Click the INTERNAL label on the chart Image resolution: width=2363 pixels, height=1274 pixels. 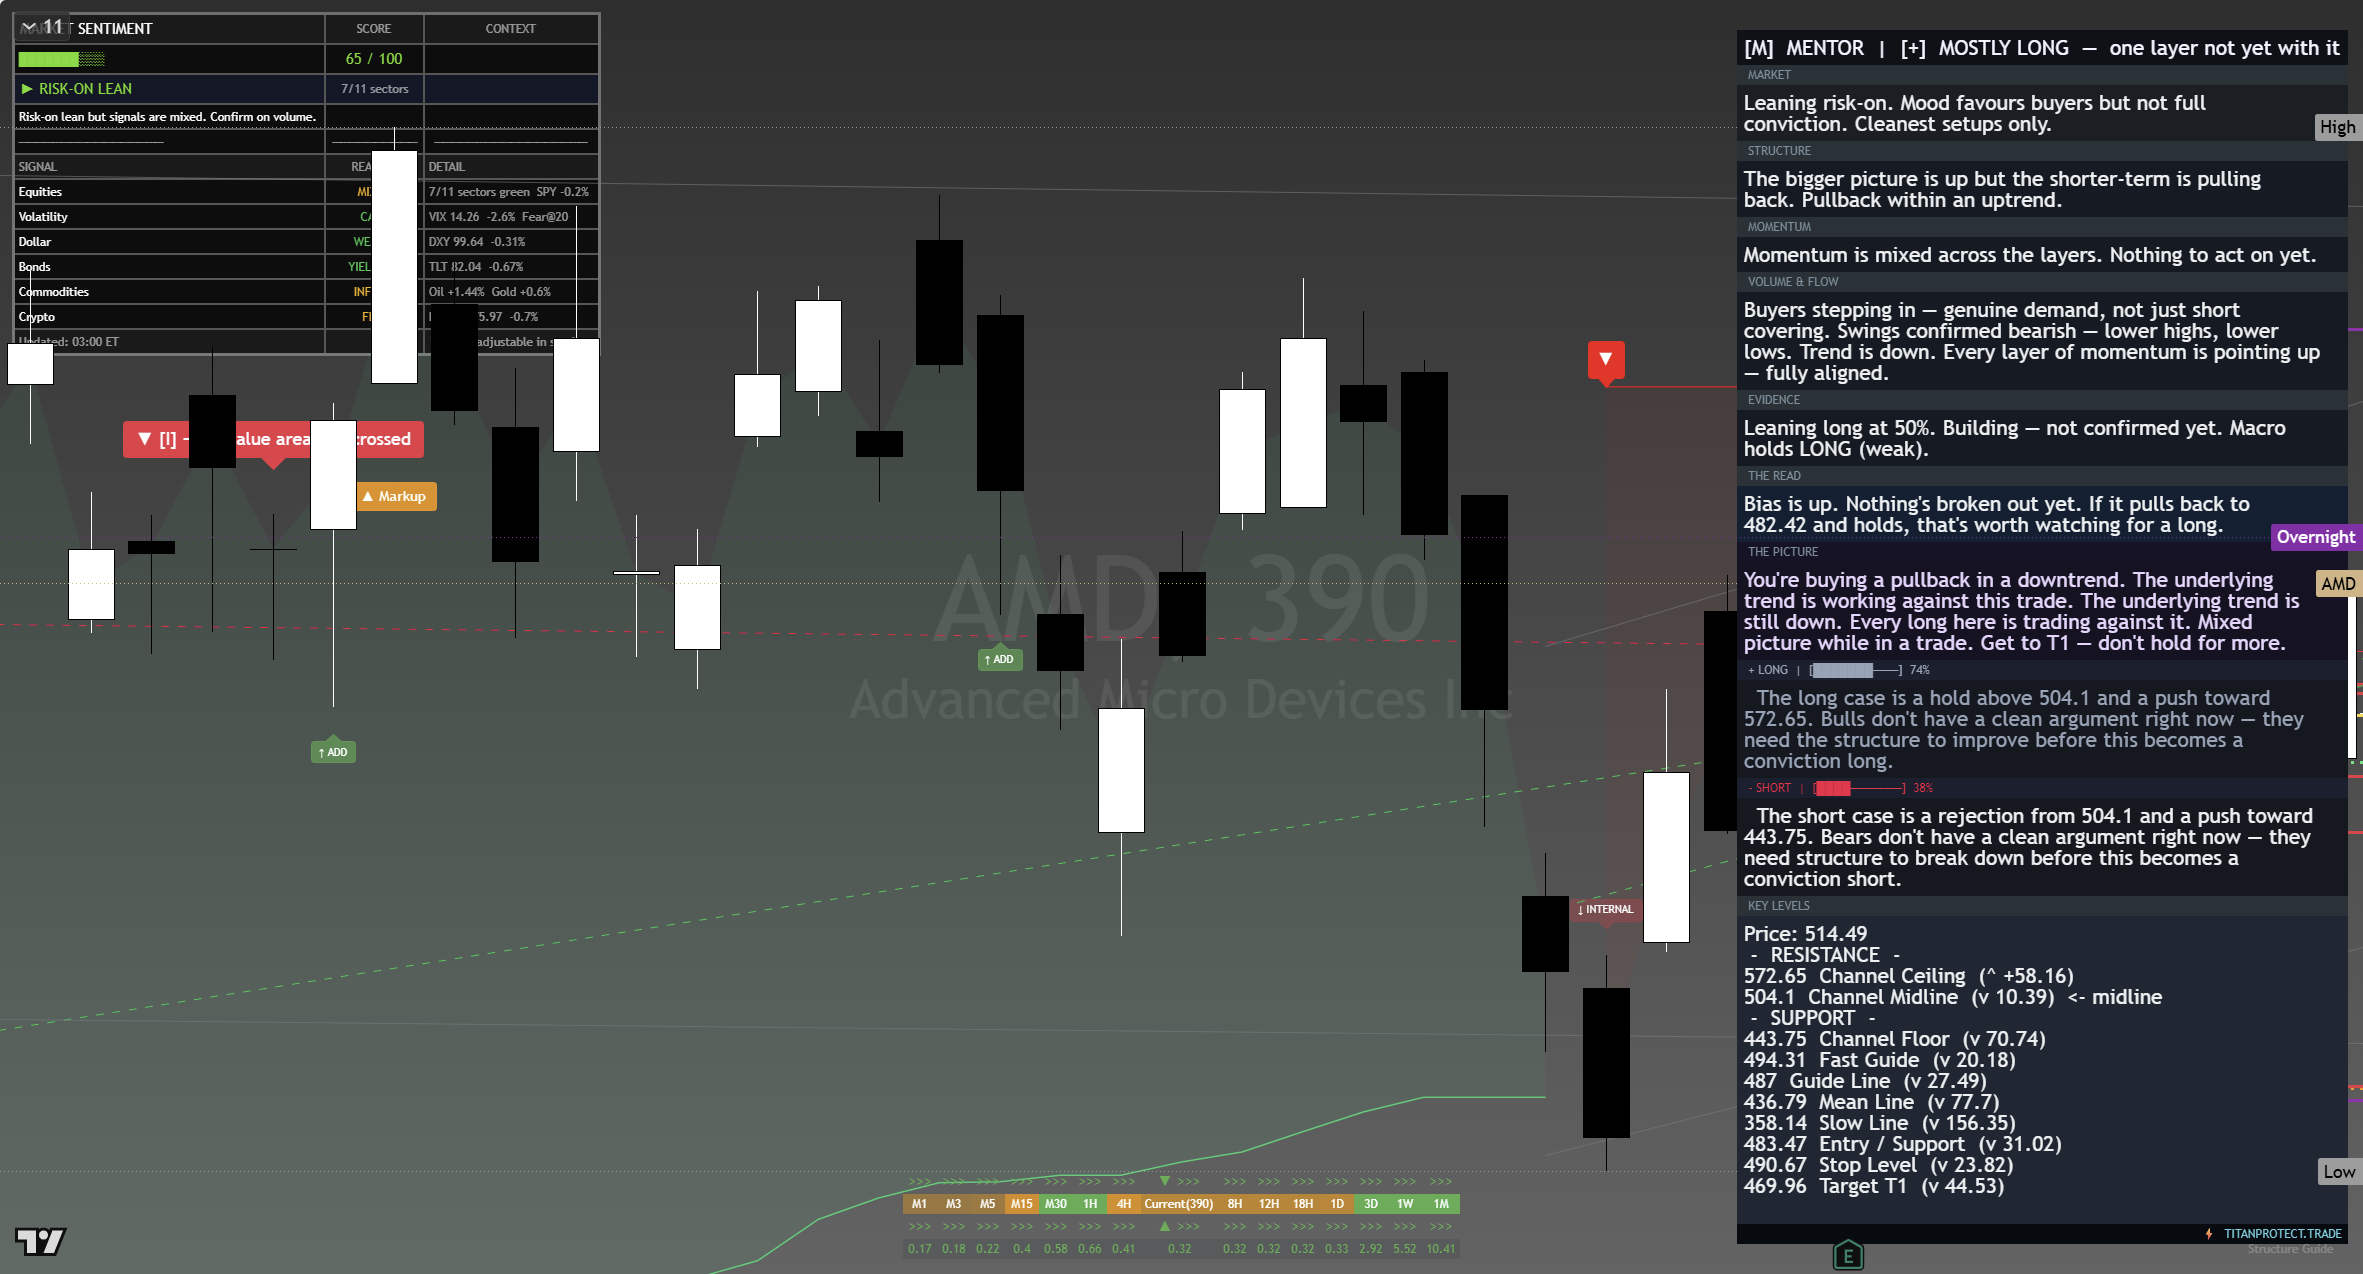1606,909
